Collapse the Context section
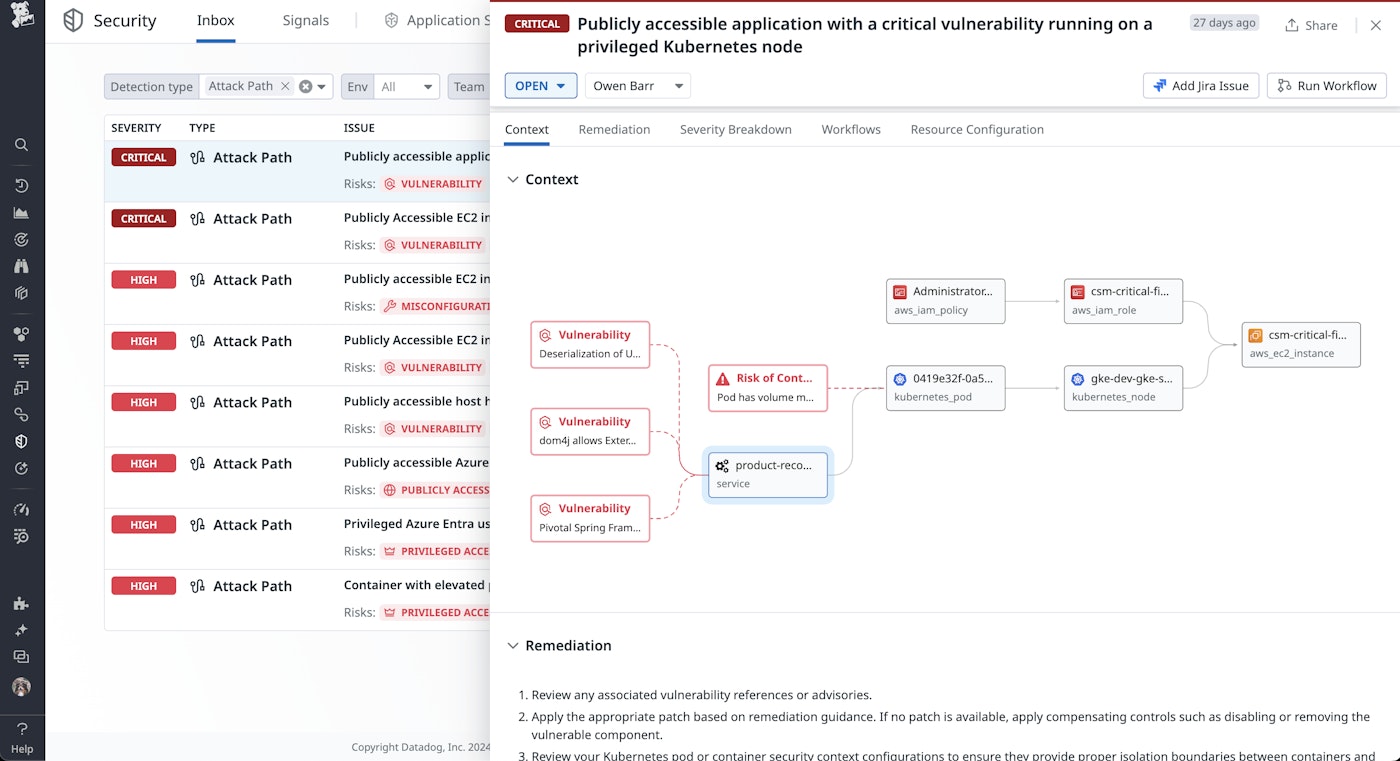The height and width of the screenshot is (761, 1400). (x=513, y=180)
